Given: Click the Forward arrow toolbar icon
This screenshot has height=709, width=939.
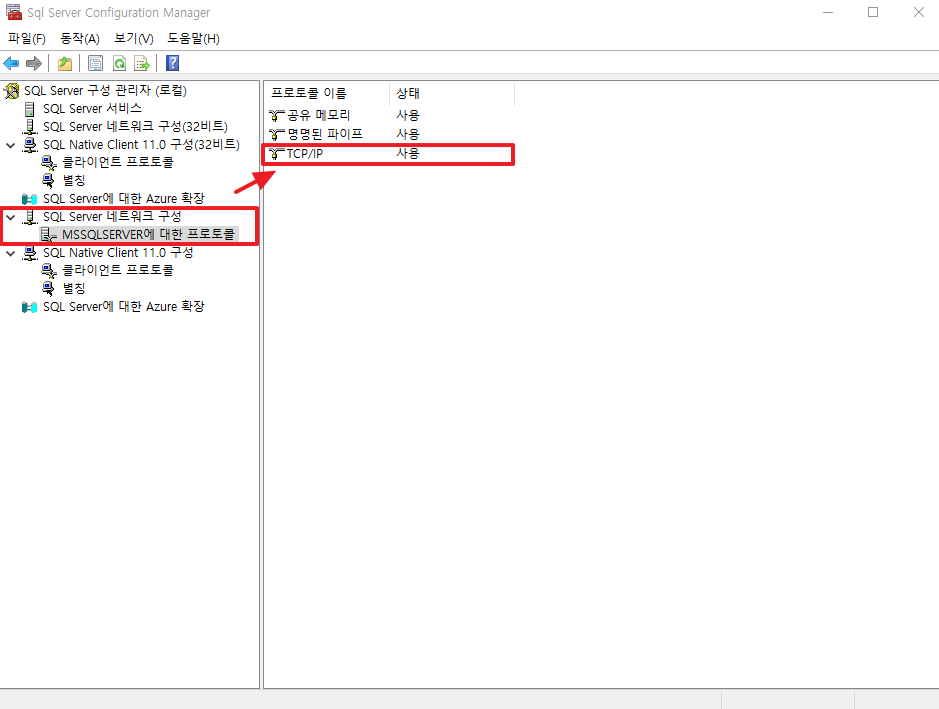Looking at the screenshot, I should 34,63.
